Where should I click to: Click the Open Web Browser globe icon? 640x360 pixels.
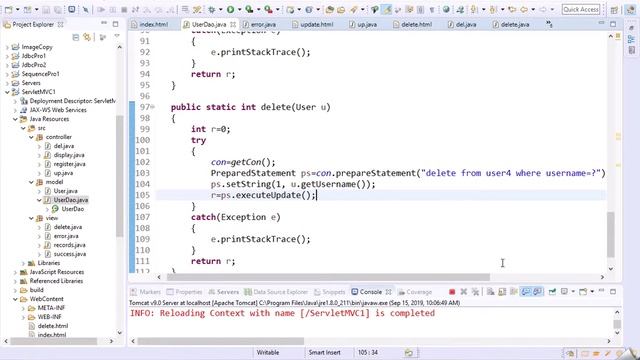(446, 9)
